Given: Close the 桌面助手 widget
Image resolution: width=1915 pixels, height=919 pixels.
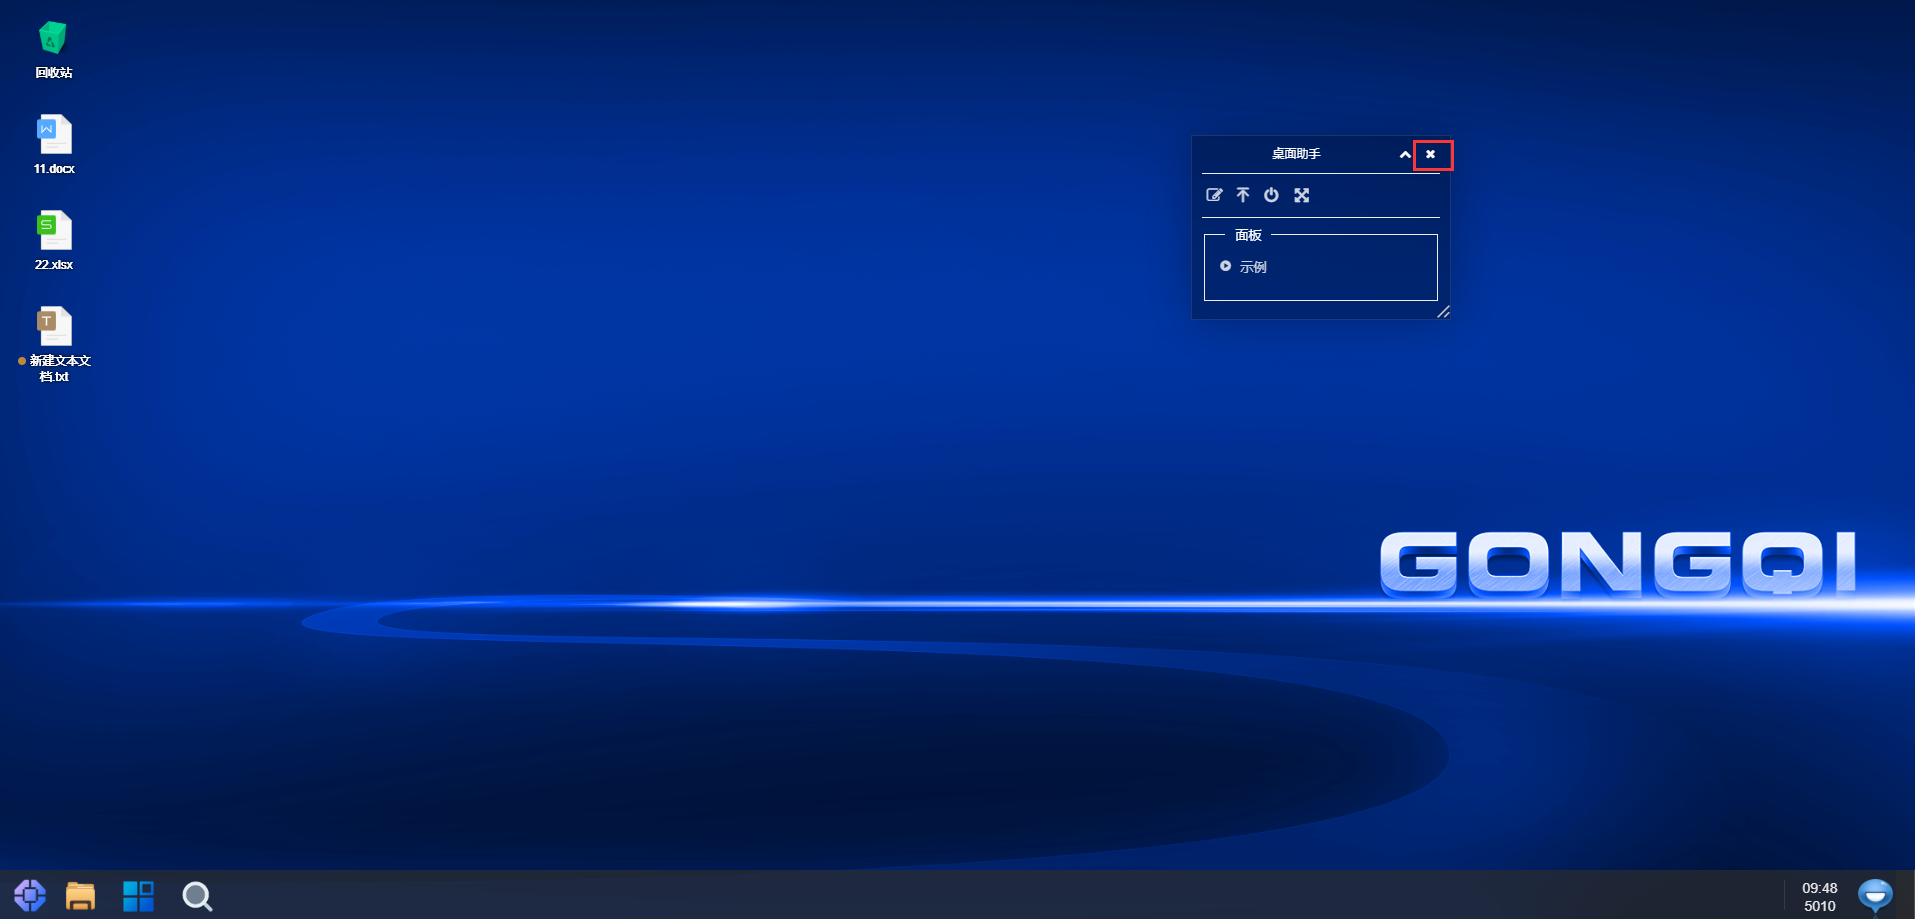Looking at the screenshot, I should [1431, 154].
